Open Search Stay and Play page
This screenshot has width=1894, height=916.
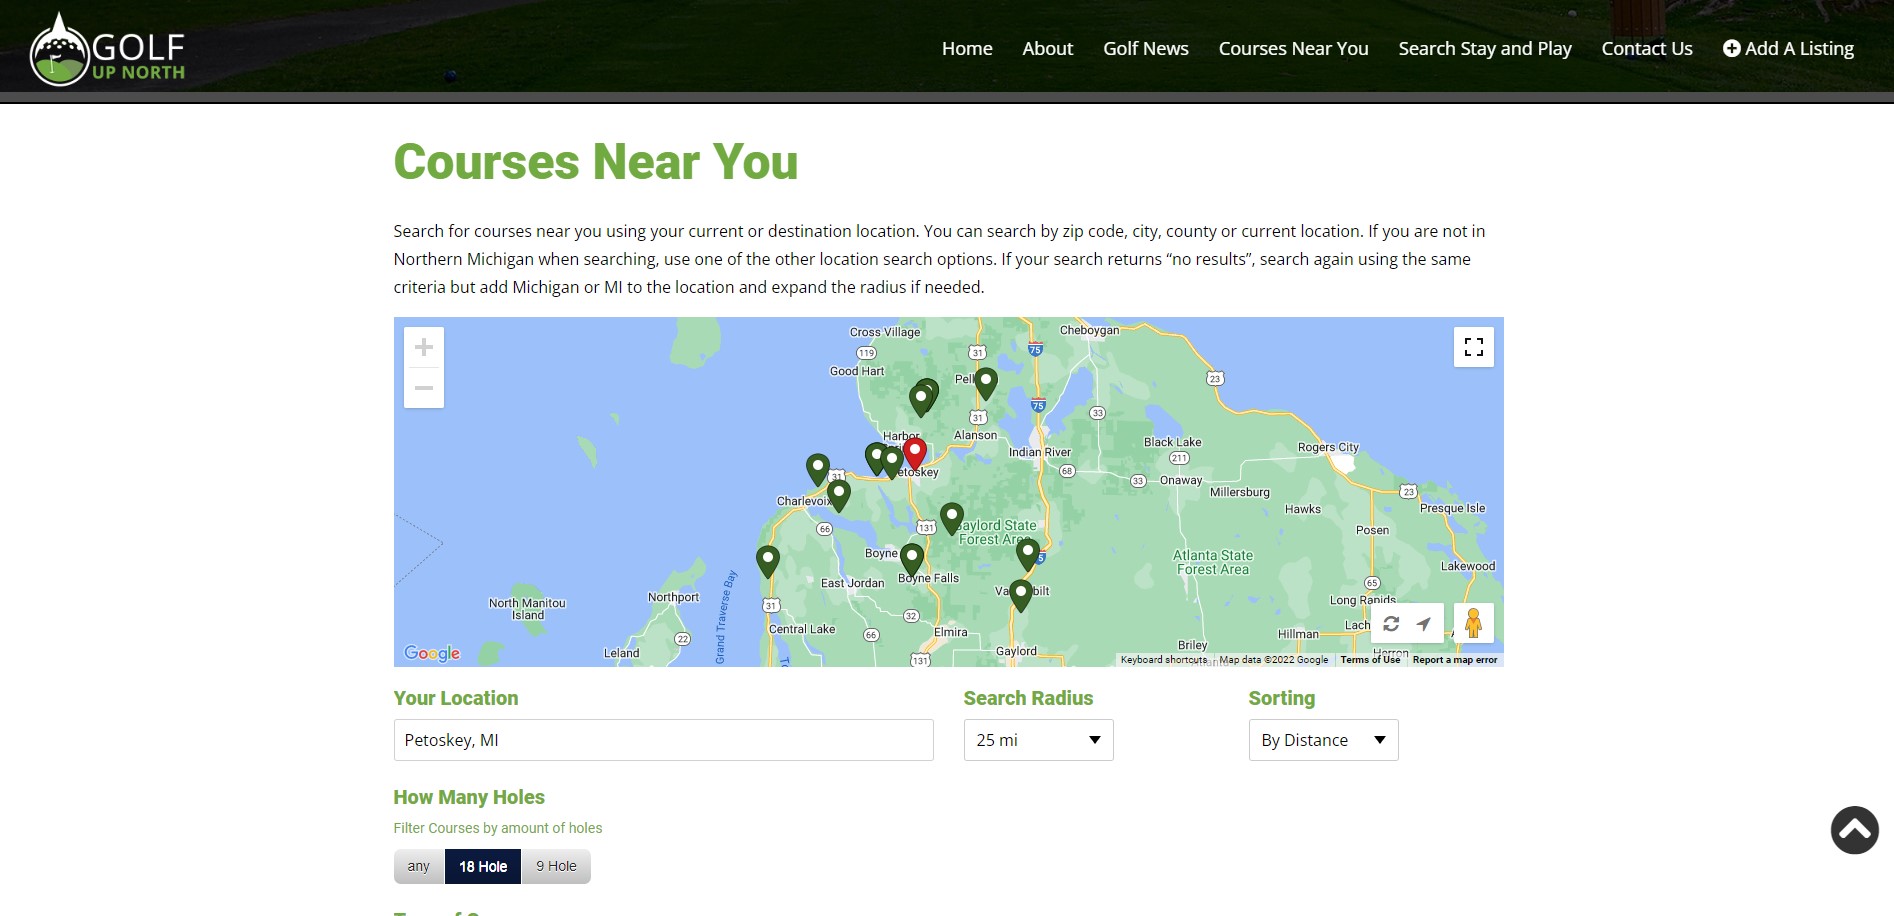(1484, 48)
